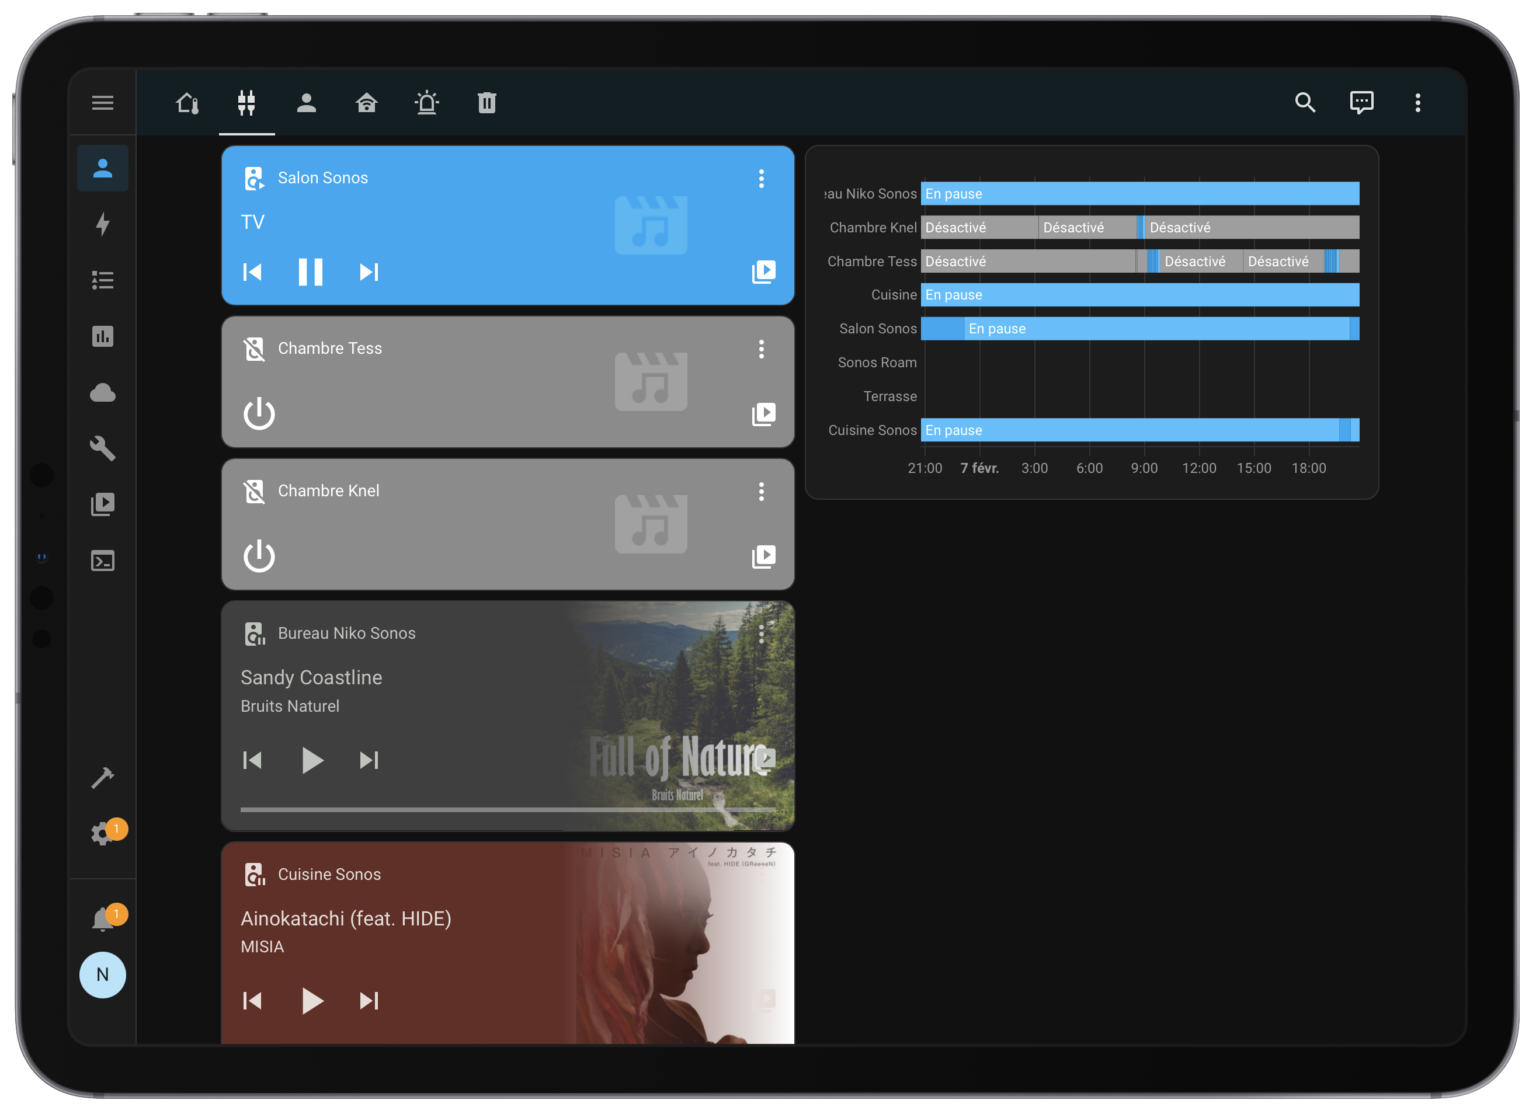Viewport: 1536px width, 1114px height.
Task: Select the media mixer sliders tab
Action: click(246, 102)
